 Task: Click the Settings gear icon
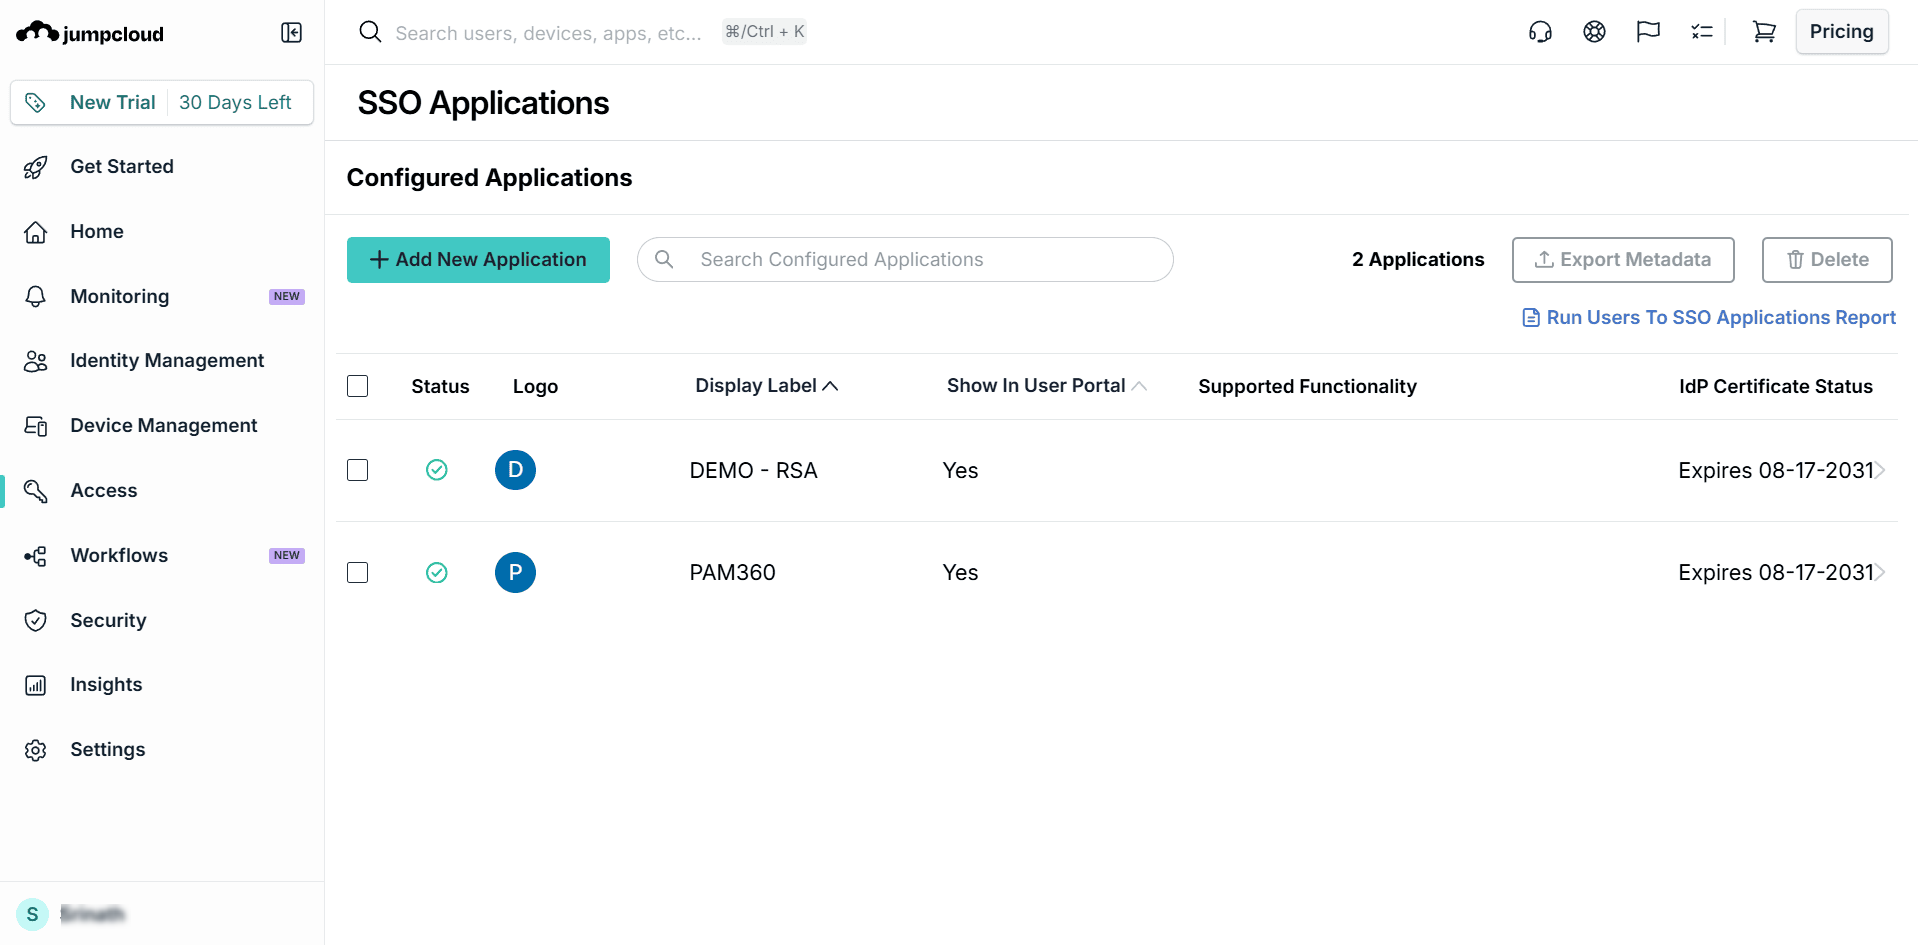pyautogui.click(x=36, y=750)
